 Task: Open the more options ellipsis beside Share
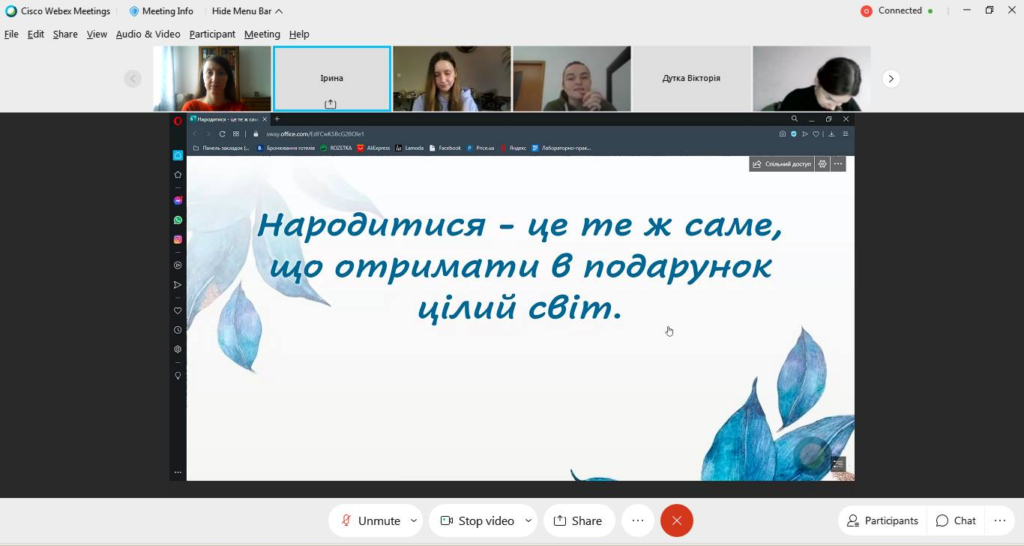point(638,520)
